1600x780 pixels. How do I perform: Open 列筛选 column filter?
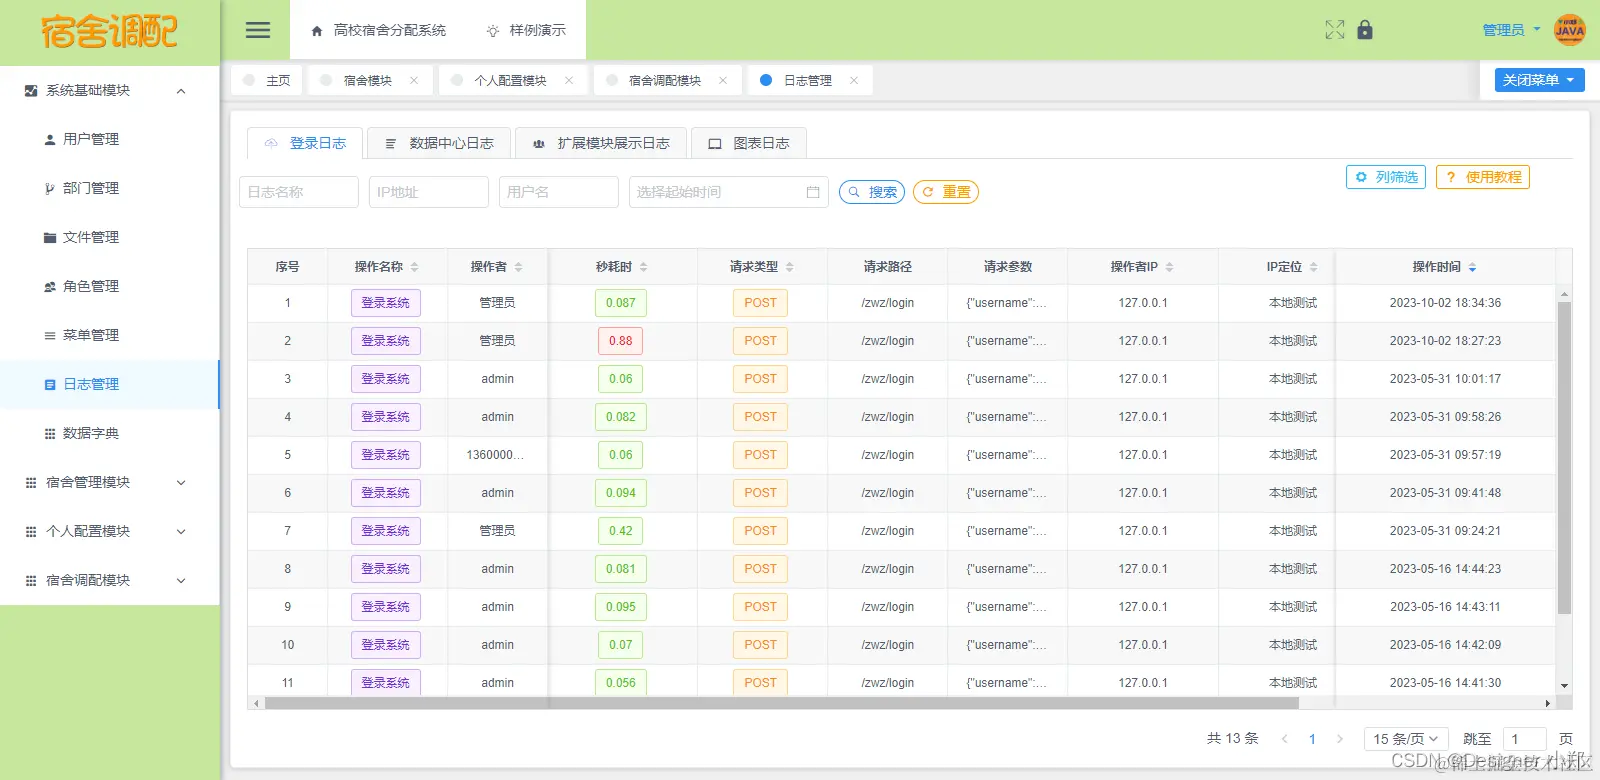click(1386, 177)
